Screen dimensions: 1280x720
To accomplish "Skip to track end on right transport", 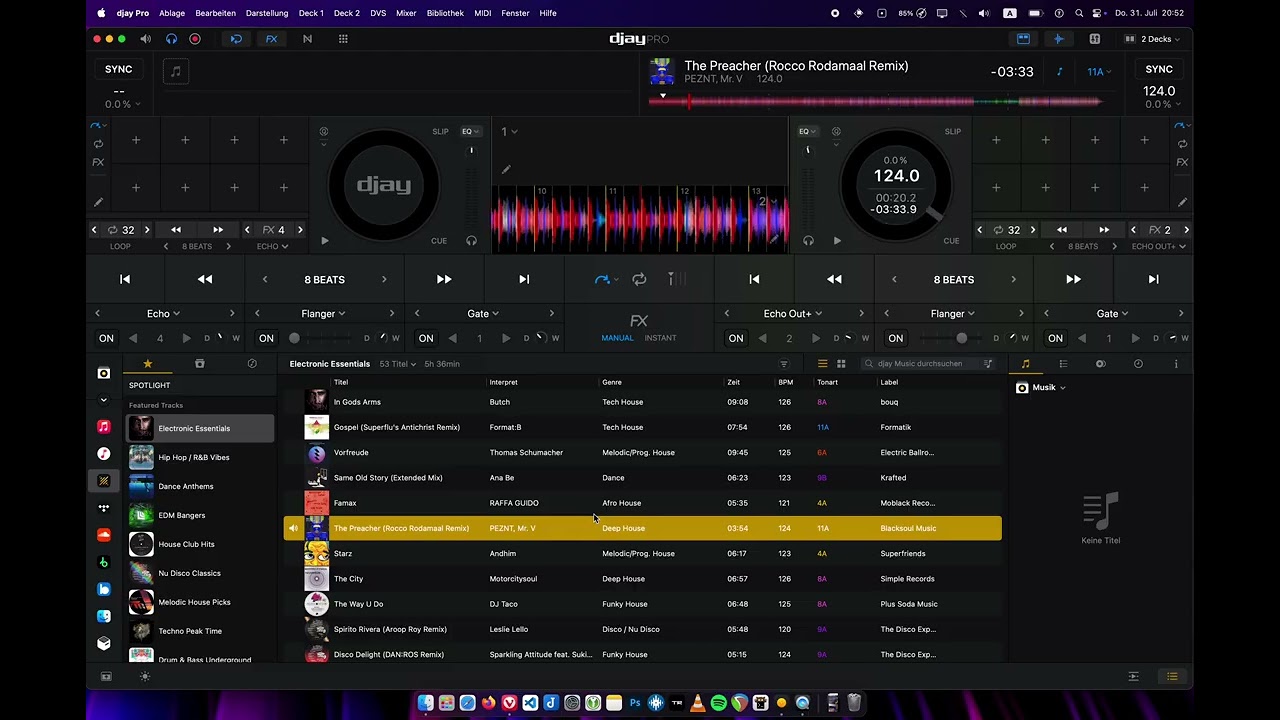I will click(x=1153, y=280).
